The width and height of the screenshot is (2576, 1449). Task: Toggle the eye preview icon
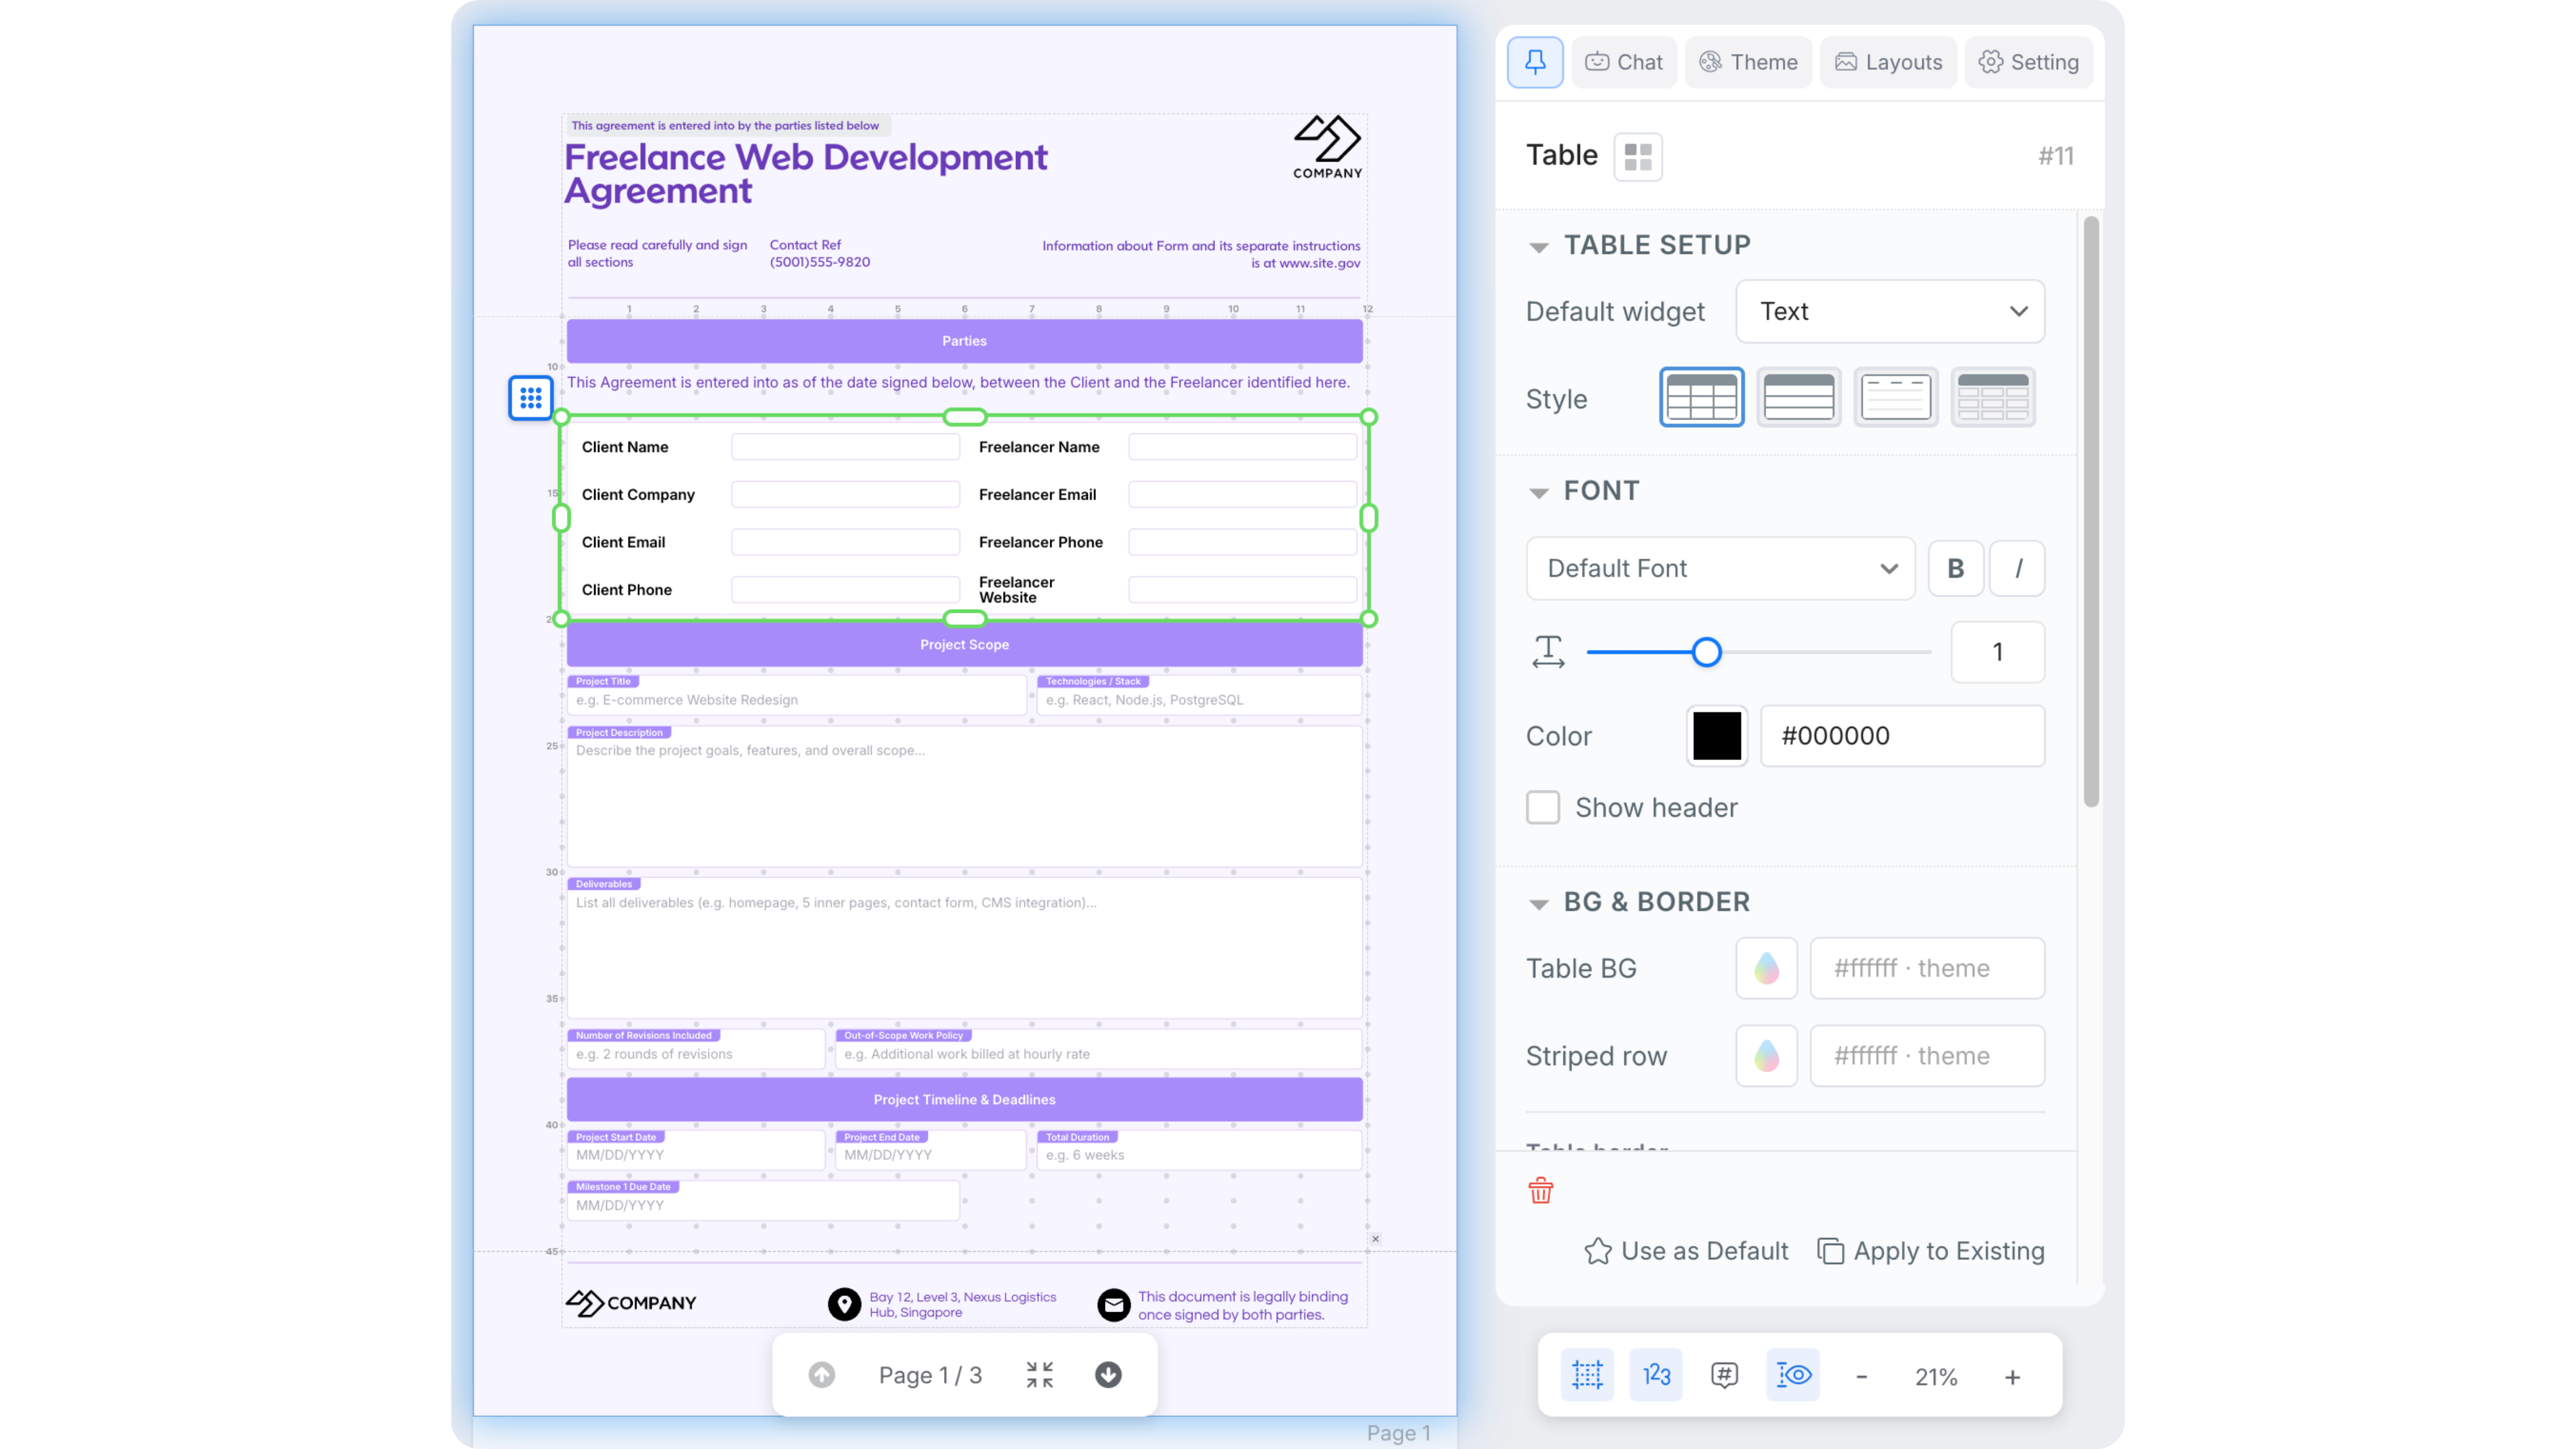click(1793, 1375)
